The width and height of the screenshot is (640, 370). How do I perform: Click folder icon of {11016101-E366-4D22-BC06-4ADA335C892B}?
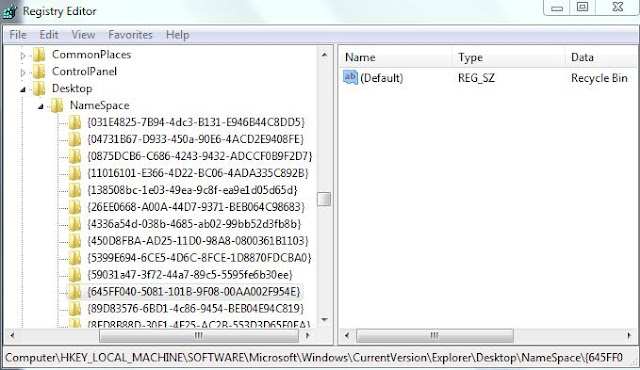point(75,173)
